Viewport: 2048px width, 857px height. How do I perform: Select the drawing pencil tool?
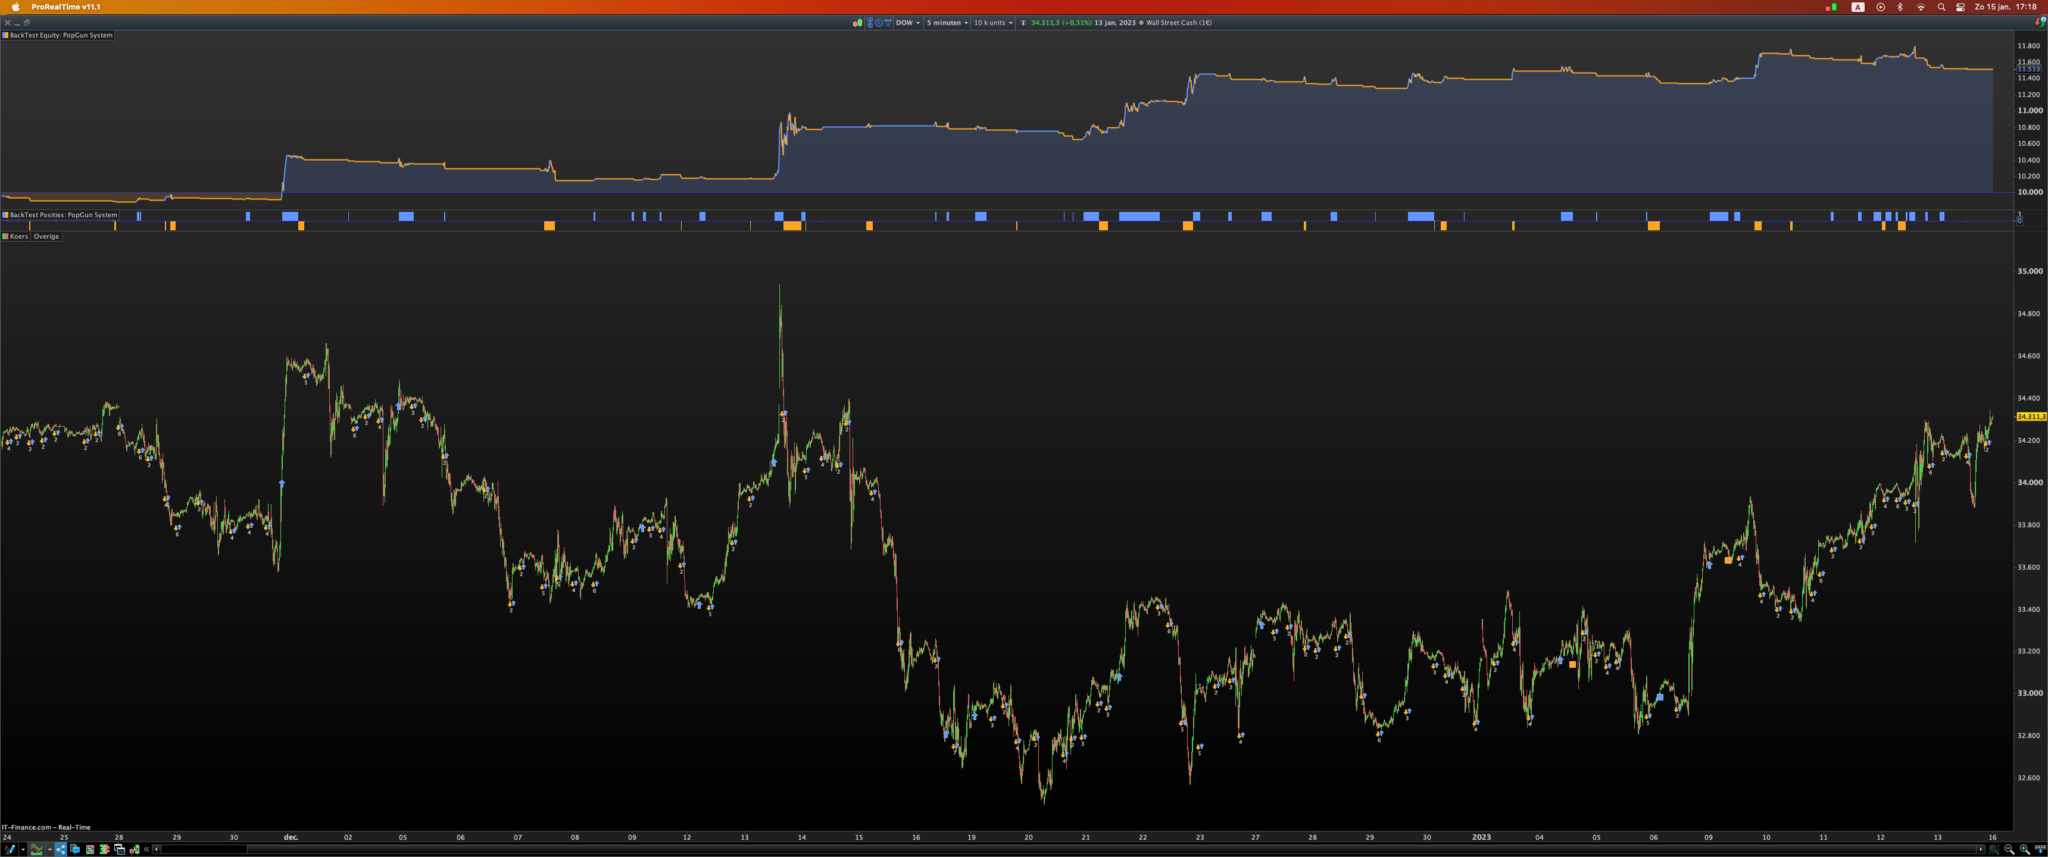click(9, 849)
